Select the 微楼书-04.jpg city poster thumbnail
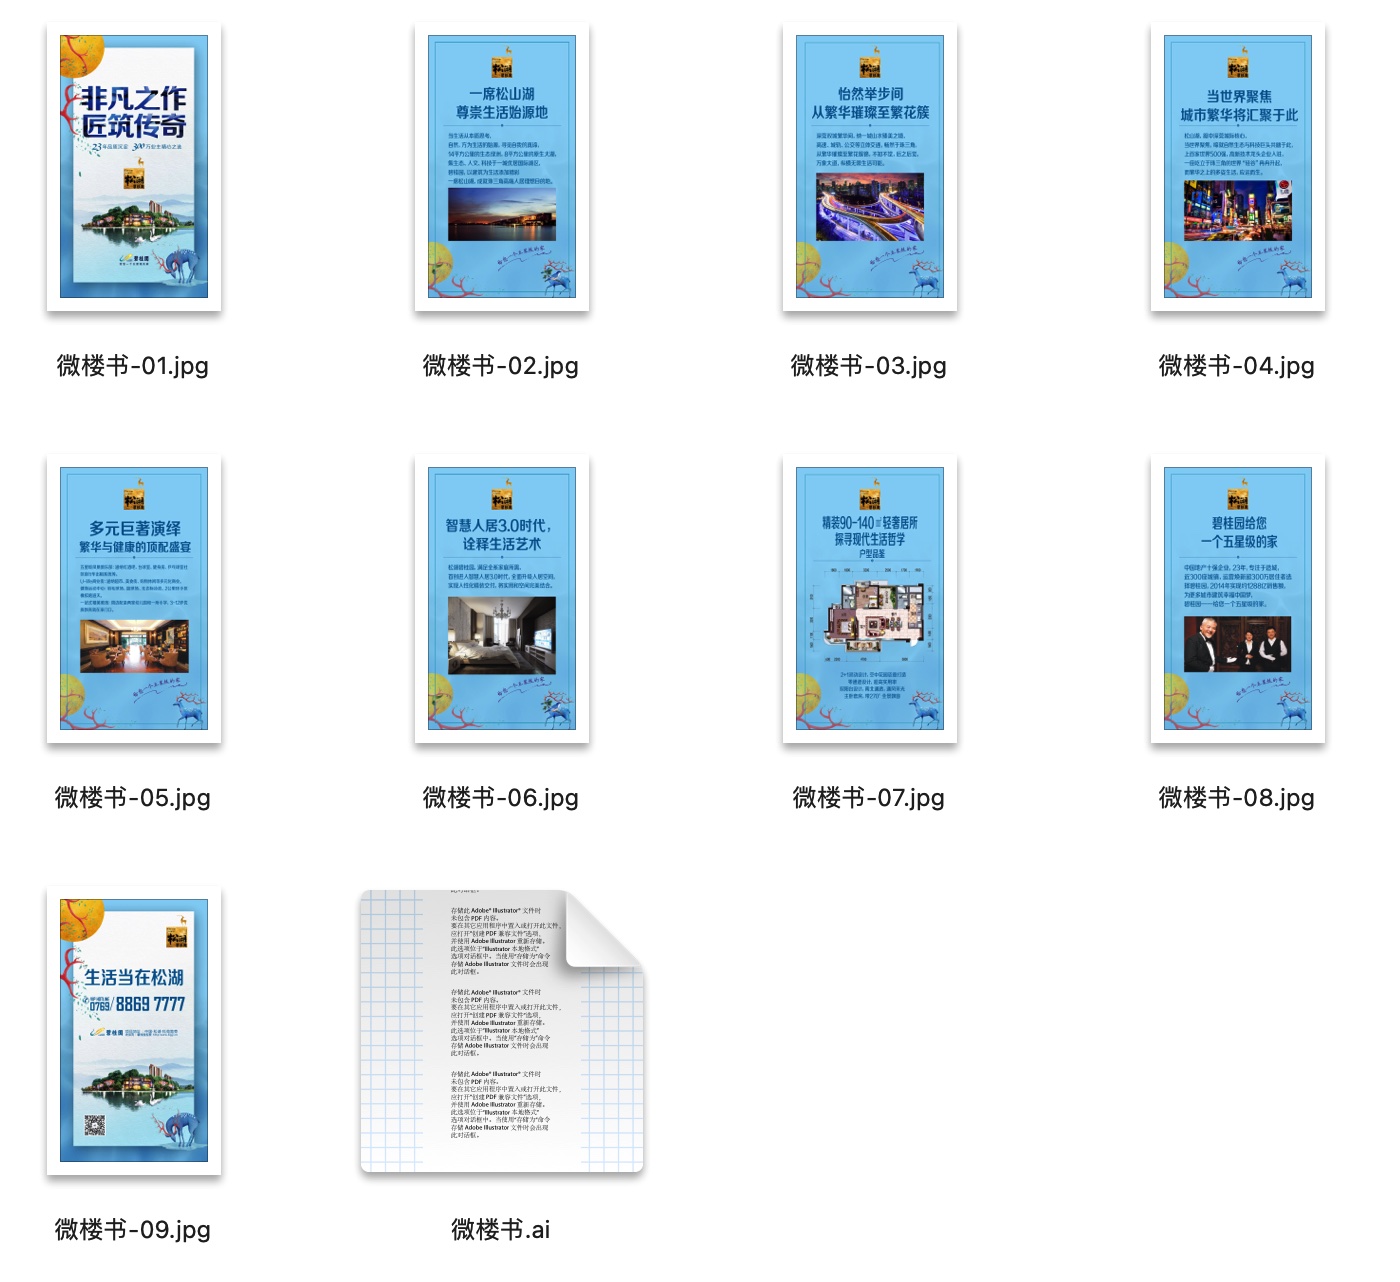This screenshot has height=1282, width=1400. 1238,167
